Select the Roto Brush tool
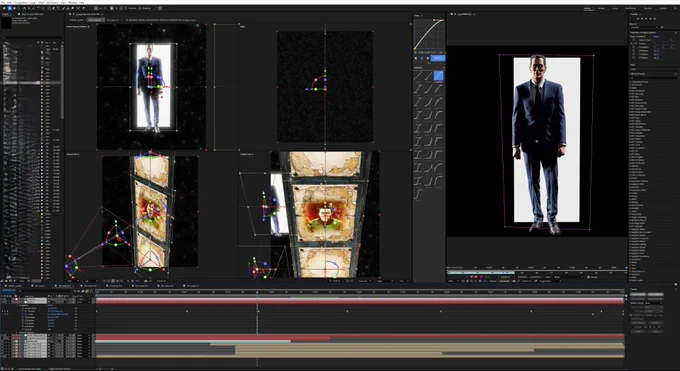The height and width of the screenshot is (371, 680). coord(78,8)
